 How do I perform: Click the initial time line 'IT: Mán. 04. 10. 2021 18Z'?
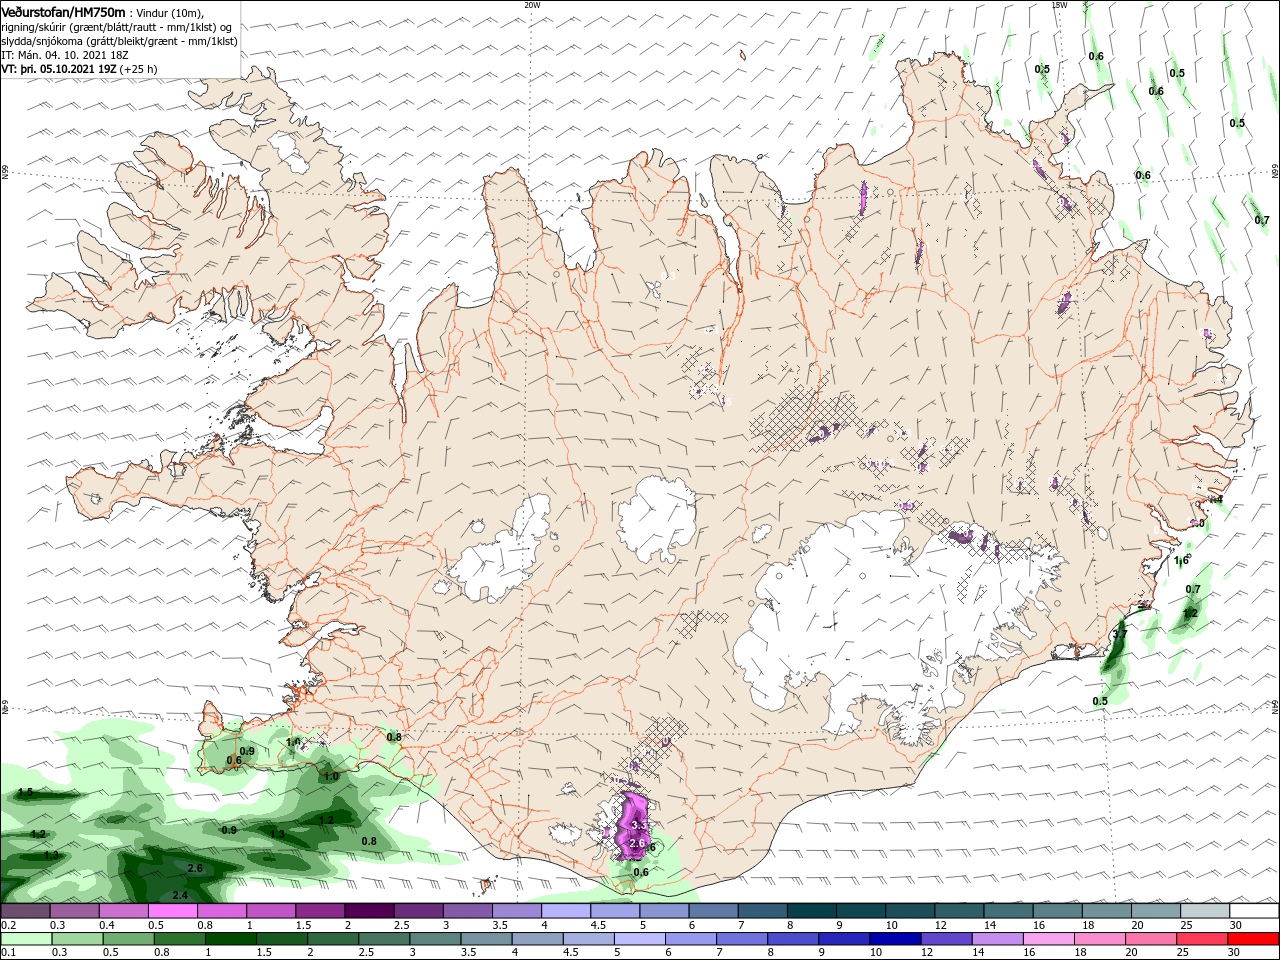click(x=64, y=55)
